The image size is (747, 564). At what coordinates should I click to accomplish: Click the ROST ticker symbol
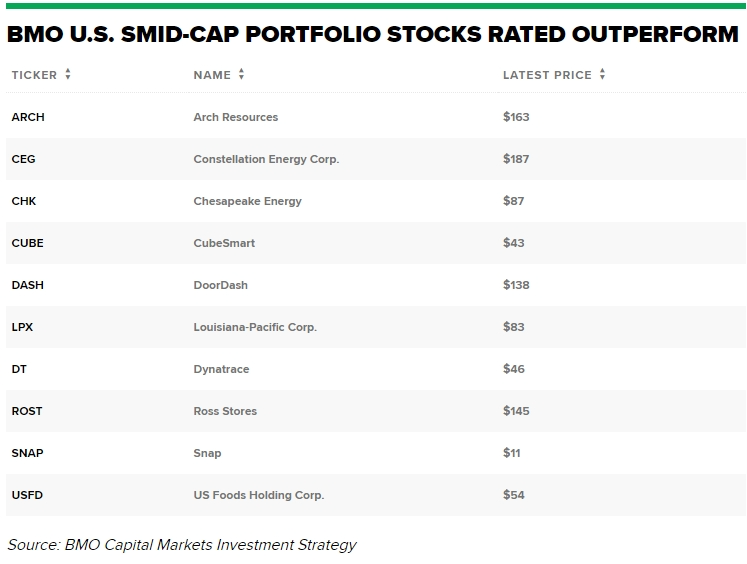point(27,411)
